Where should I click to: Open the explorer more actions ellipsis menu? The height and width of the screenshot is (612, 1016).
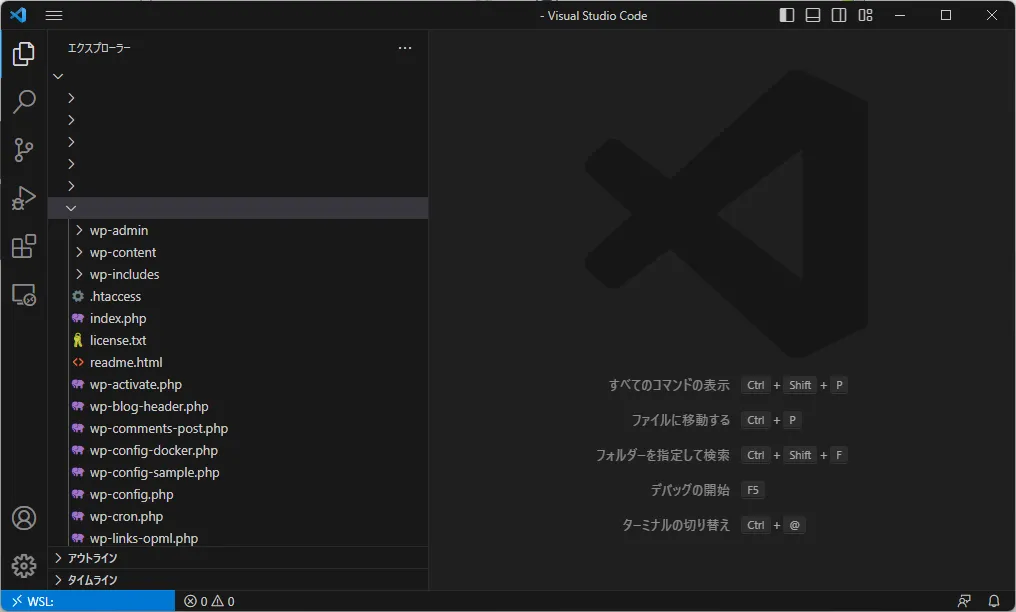click(405, 48)
